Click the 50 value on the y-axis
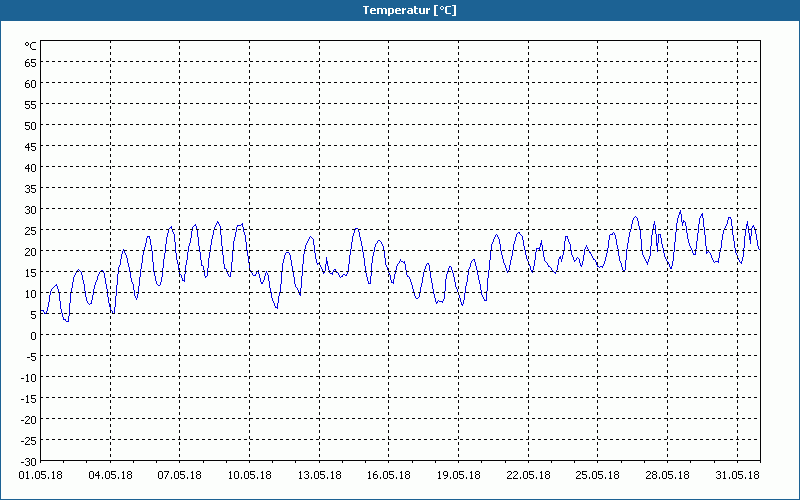This screenshot has height=500, width=800. (x=31, y=126)
